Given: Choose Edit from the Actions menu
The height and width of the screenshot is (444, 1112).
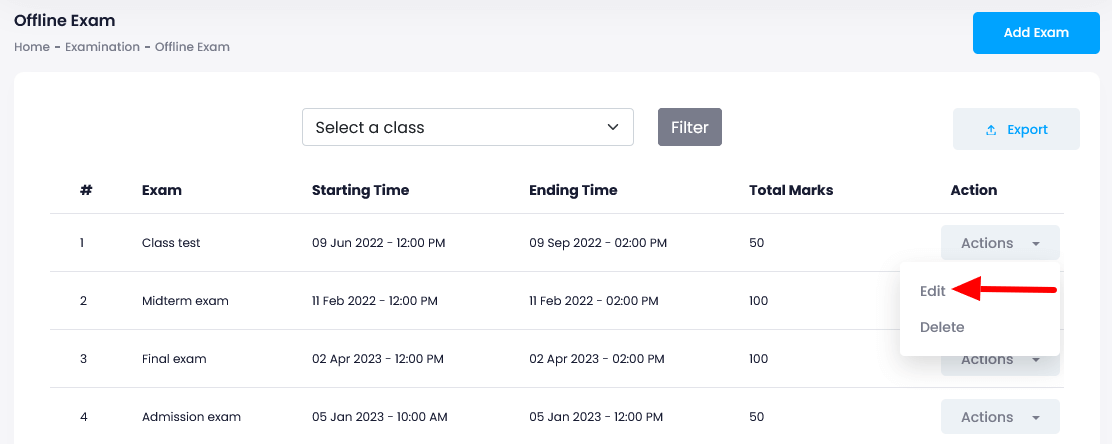Looking at the screenshot, I should 933,290.
